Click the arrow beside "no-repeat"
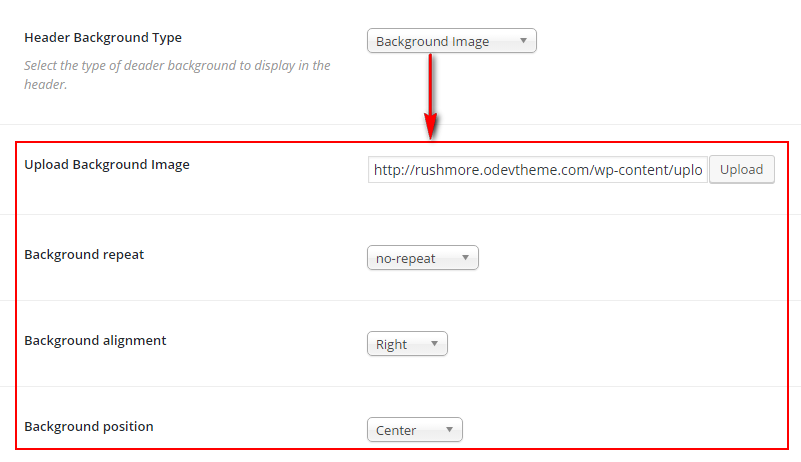 [x=465, y=258]
